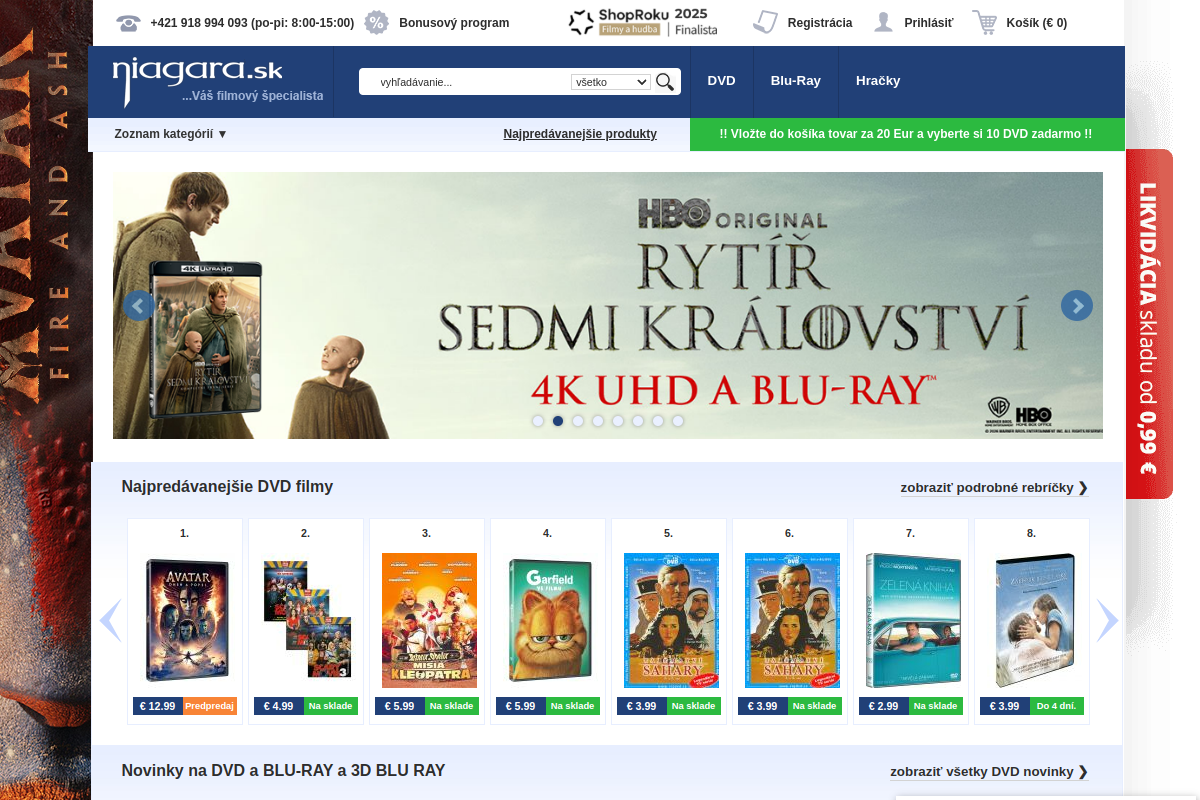Open second ranked DVD bundle cover

point(306,620)
